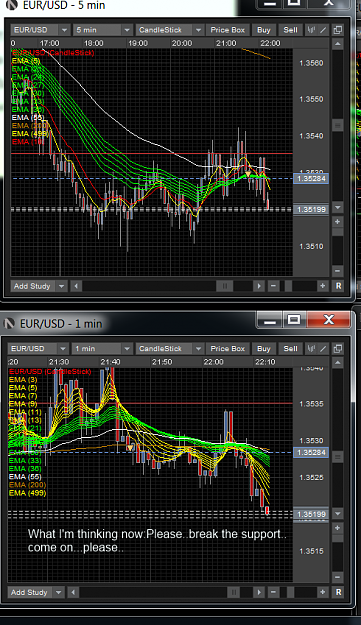Open the CandleStick chart type dropdown in the 5 min window
The image size is (361, 625).
point(170,30)
